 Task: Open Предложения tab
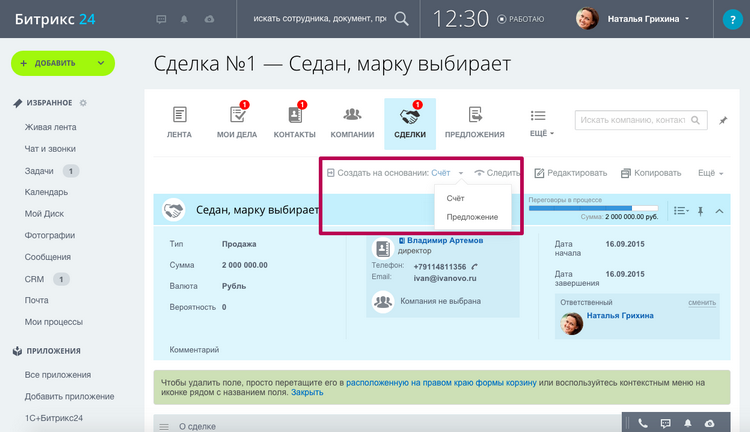click(x=474, y=122)
